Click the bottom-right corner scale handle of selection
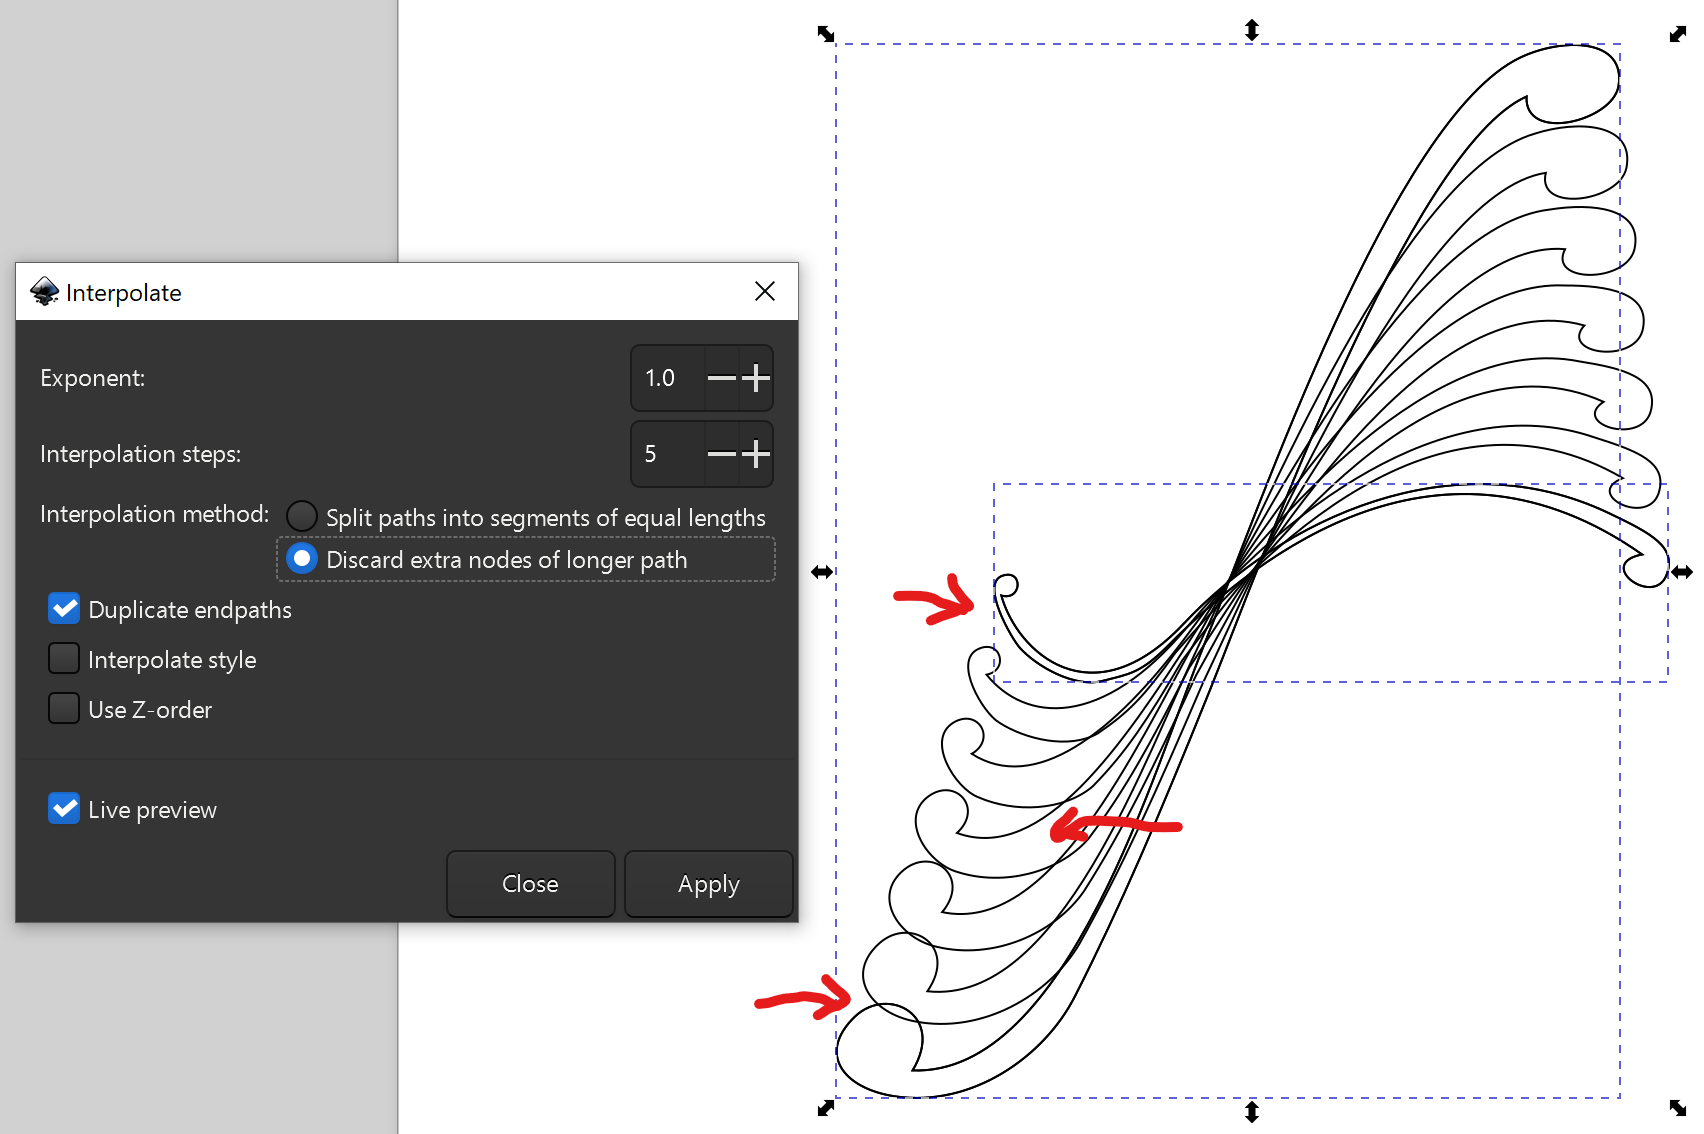Image resolution: width=1704 pixels, height=1134 pixels. pyautogui.click(x=1678, y=1108)
